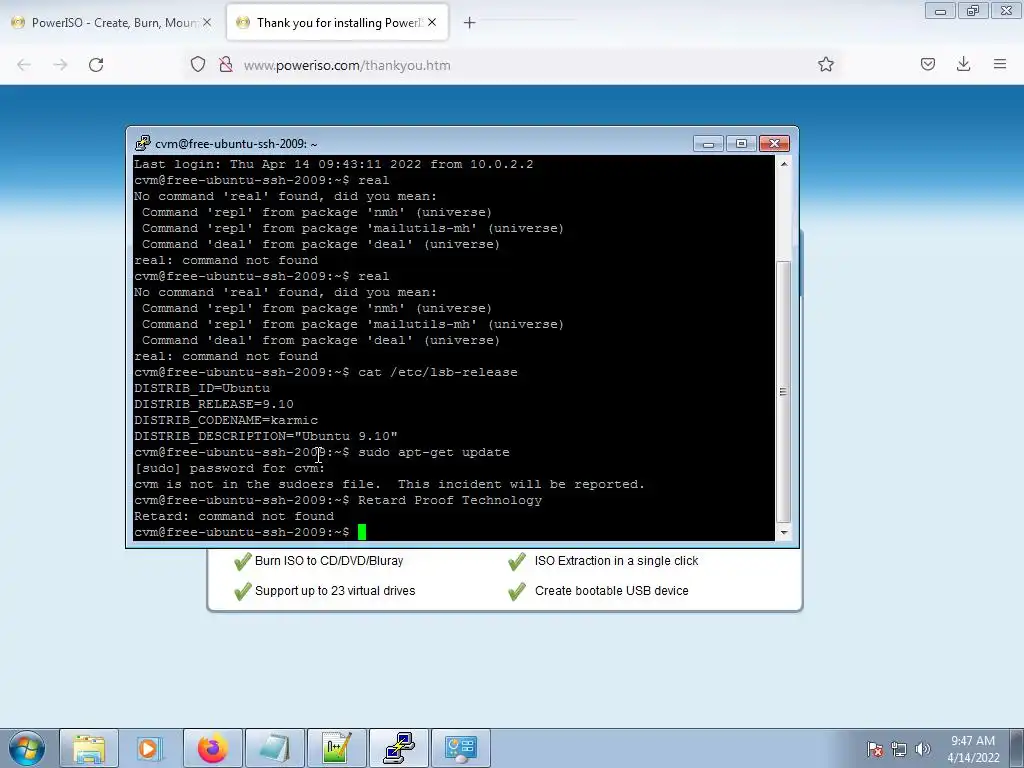Open tracking protection shield info
This screenshot has width=1024, height=768.
[x=198, y=65]
